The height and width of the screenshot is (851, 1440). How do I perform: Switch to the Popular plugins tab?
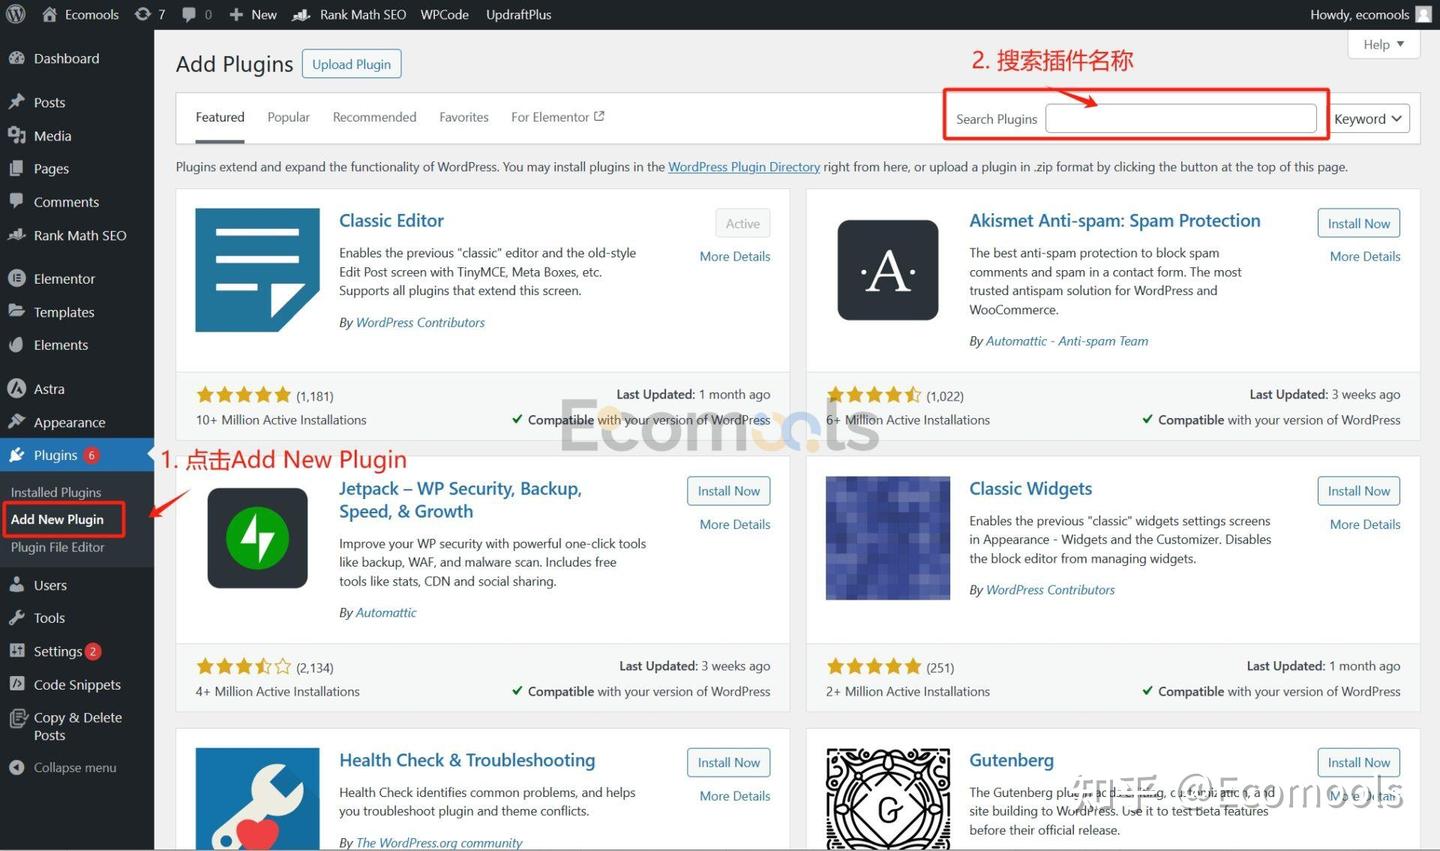[288, 117]
